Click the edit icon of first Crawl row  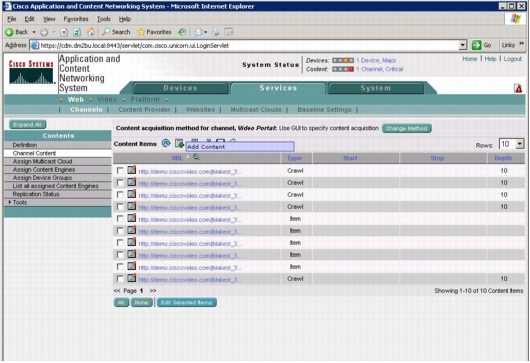131,170
